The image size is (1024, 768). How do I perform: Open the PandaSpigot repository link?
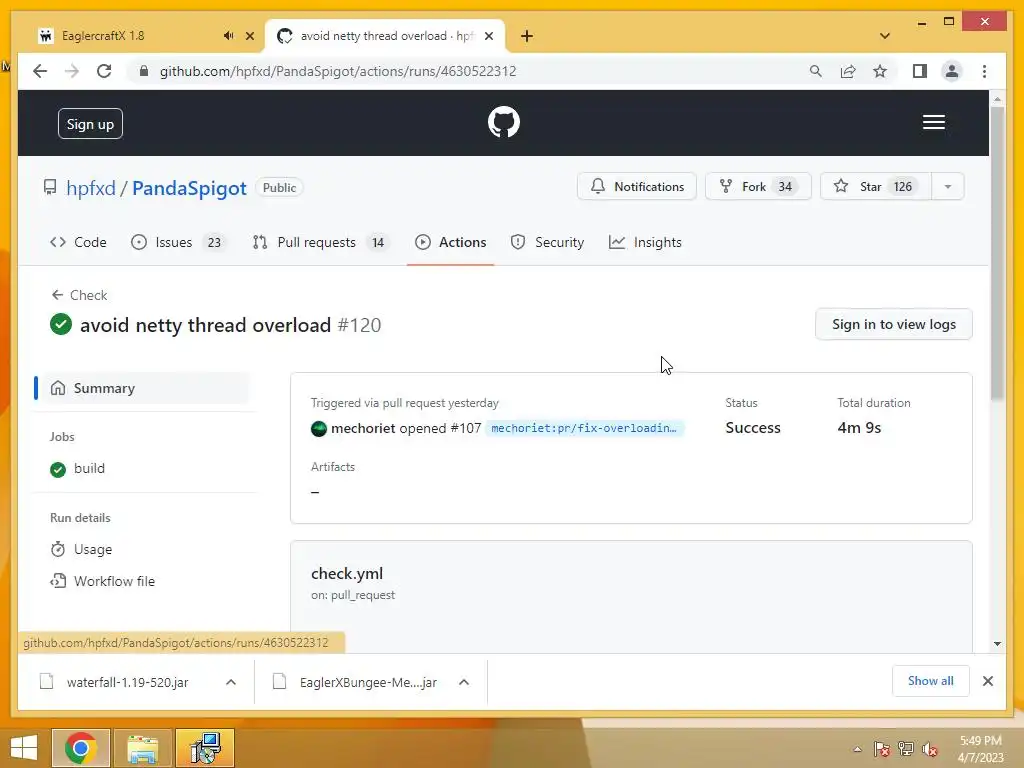point(189,188)
